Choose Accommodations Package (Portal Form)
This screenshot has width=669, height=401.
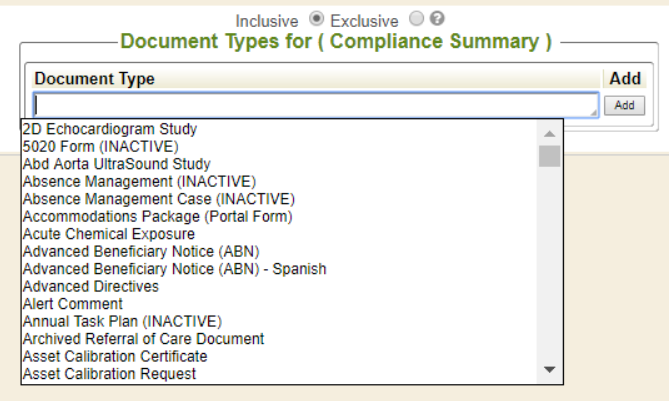coord(157,216)
